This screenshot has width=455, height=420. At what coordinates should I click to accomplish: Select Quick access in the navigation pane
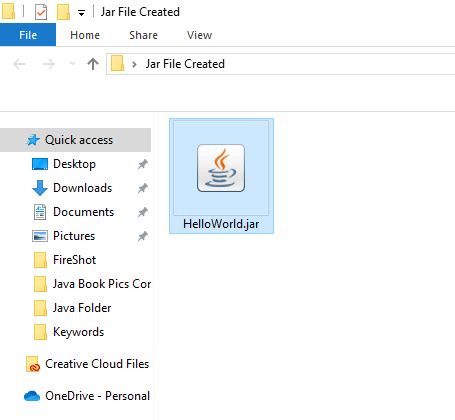point(75,140)
